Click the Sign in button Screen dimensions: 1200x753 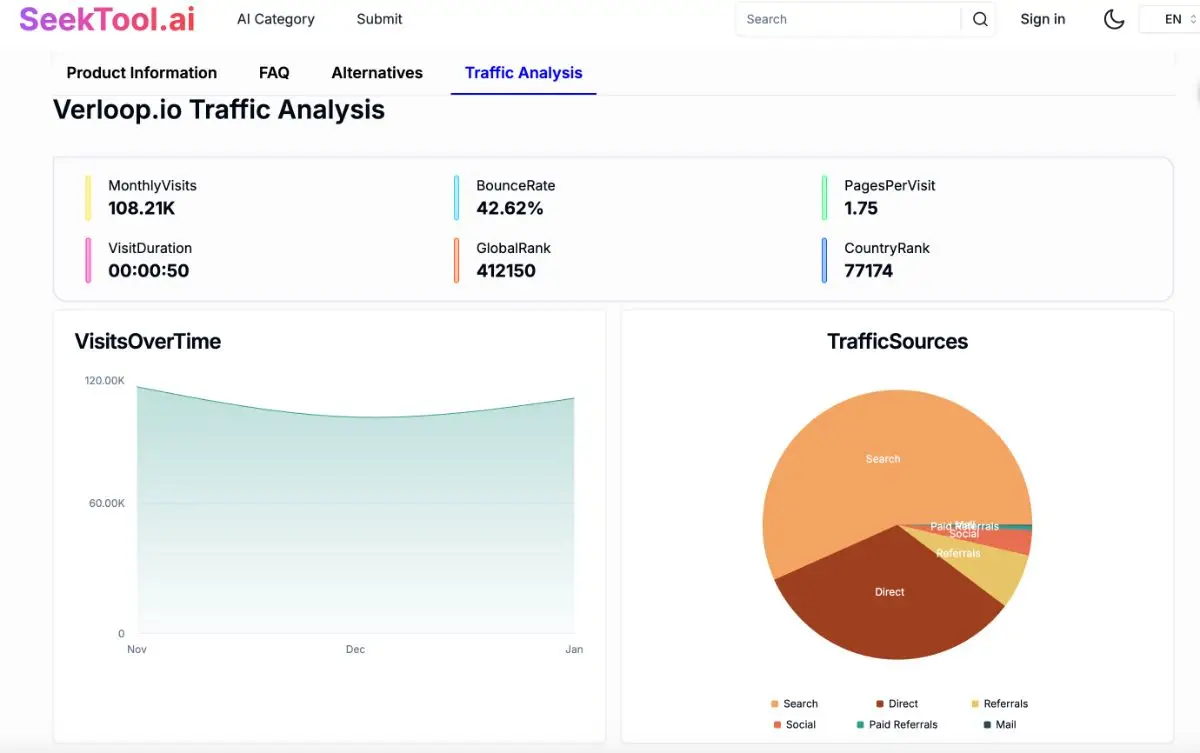(x=1042, y=19)
